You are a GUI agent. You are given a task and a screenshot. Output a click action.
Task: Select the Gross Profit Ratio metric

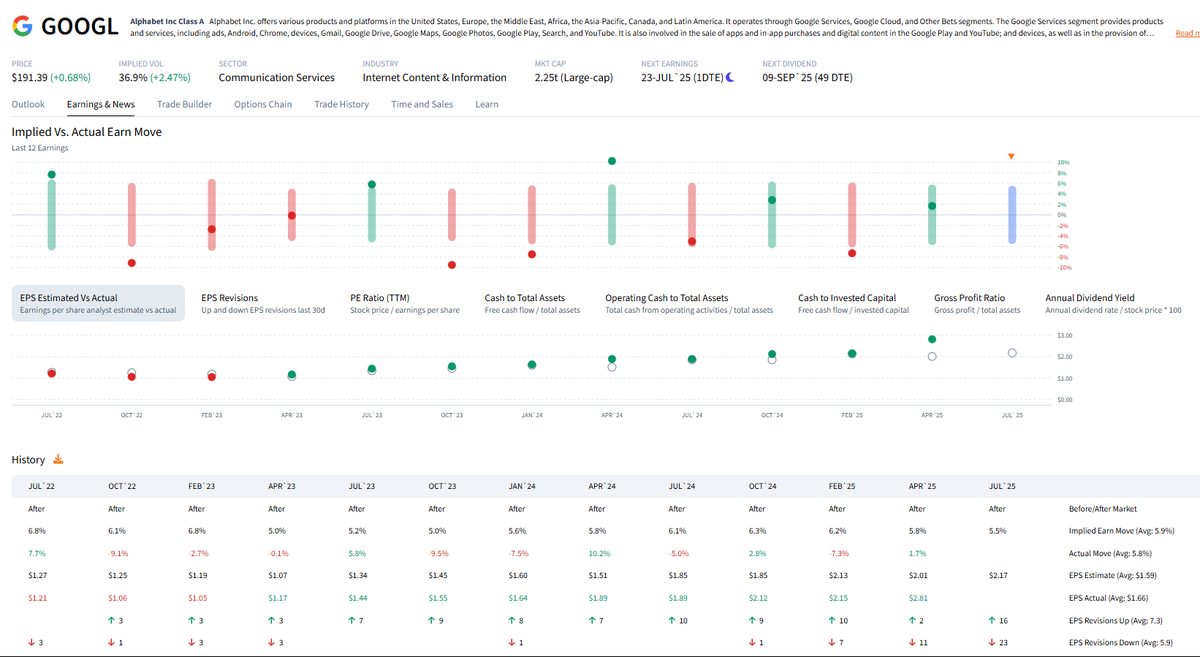pyautogui.click(x=978, y=303)
